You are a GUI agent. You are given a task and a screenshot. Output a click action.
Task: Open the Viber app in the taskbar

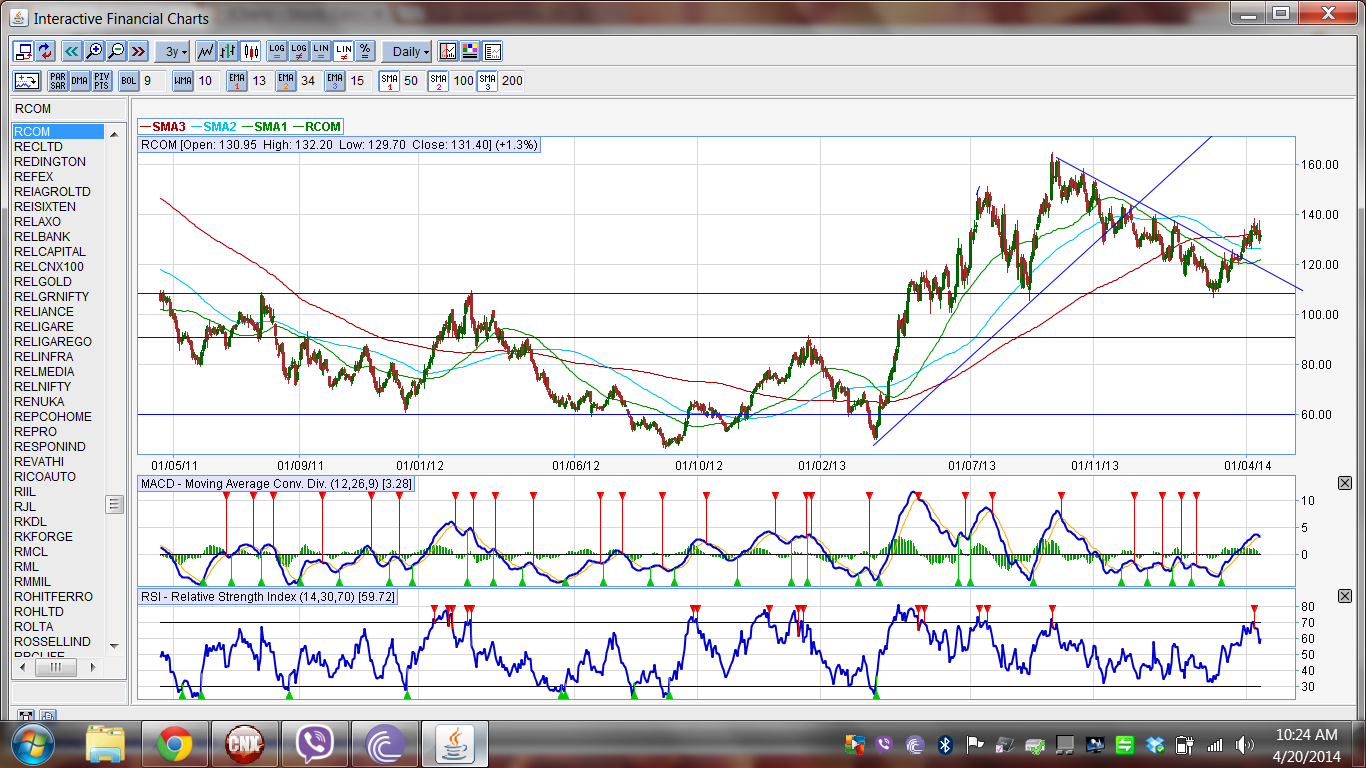315,745
